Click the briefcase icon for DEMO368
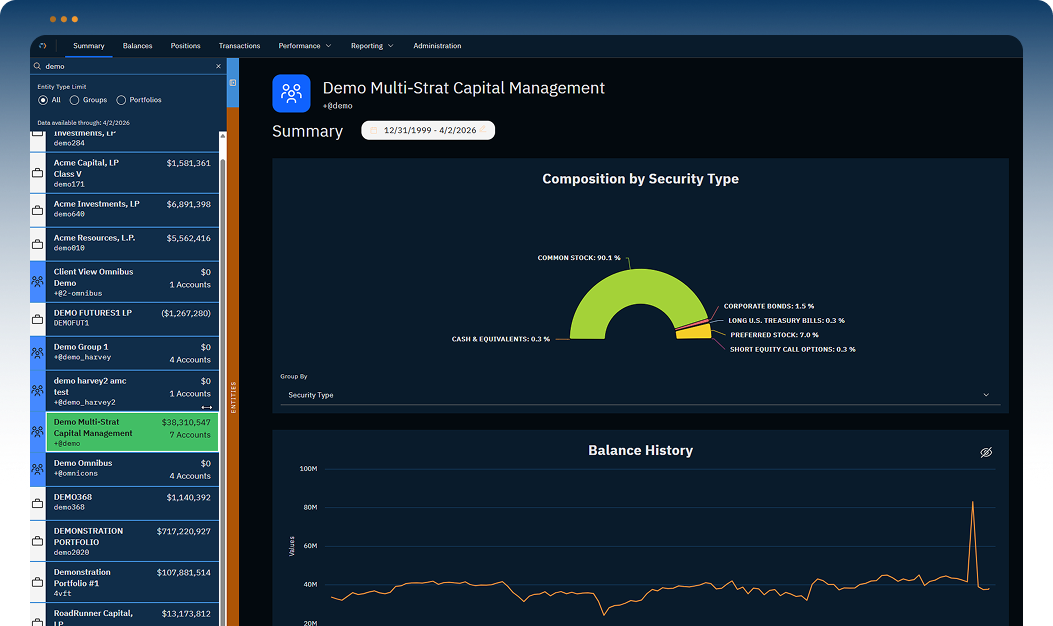 [x=38, y=503]
